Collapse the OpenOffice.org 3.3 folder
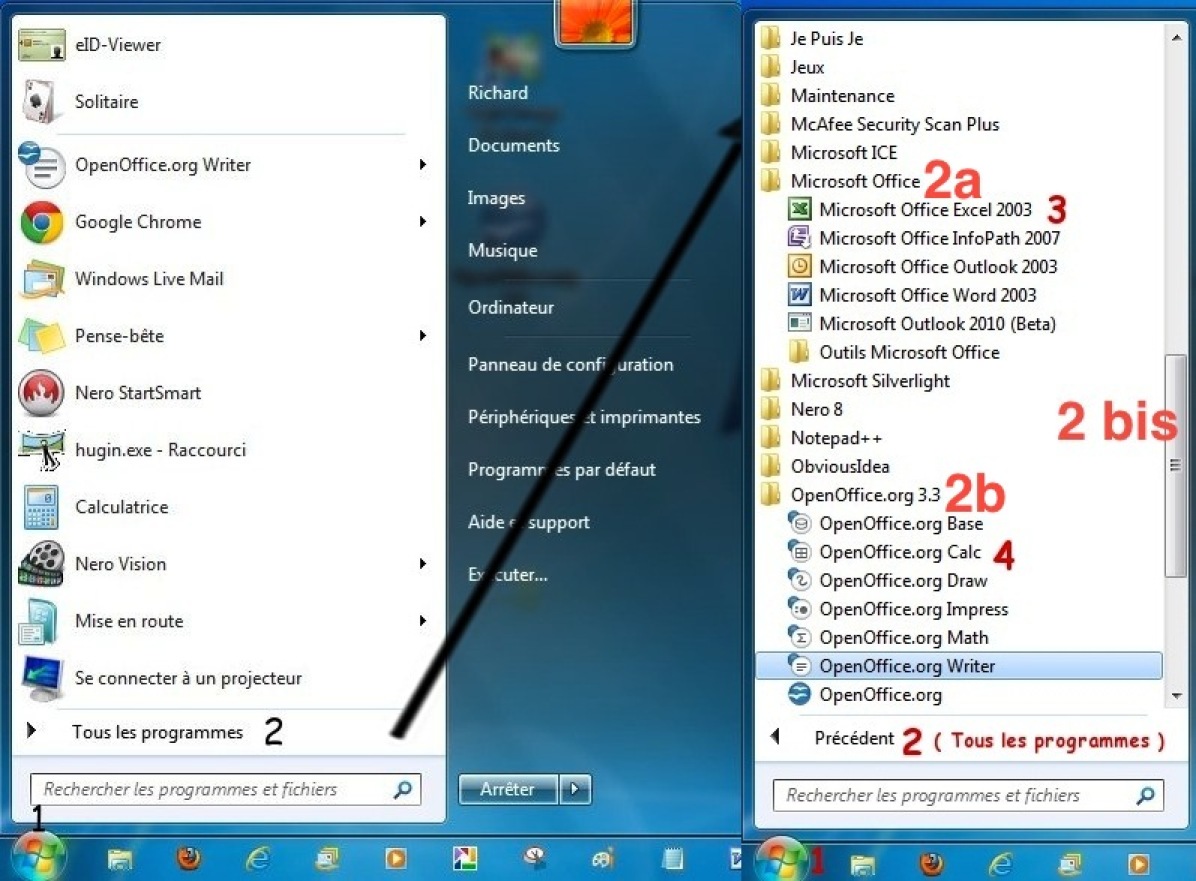The height and width of the screenshot is (881, 1196). [850, 495]
